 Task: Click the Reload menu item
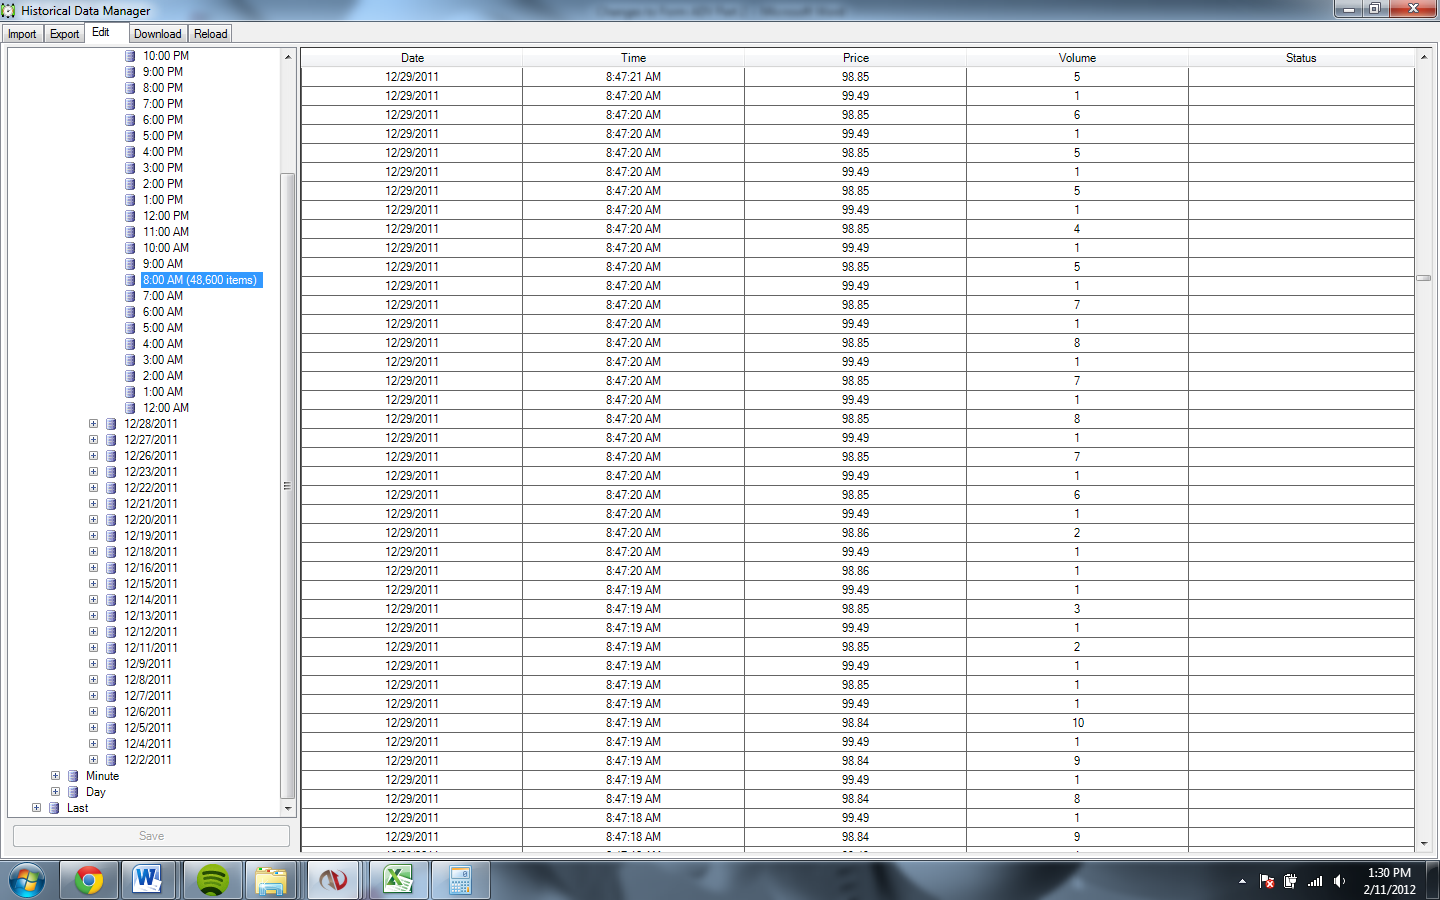pyautogui.click(x=211, y=34)
